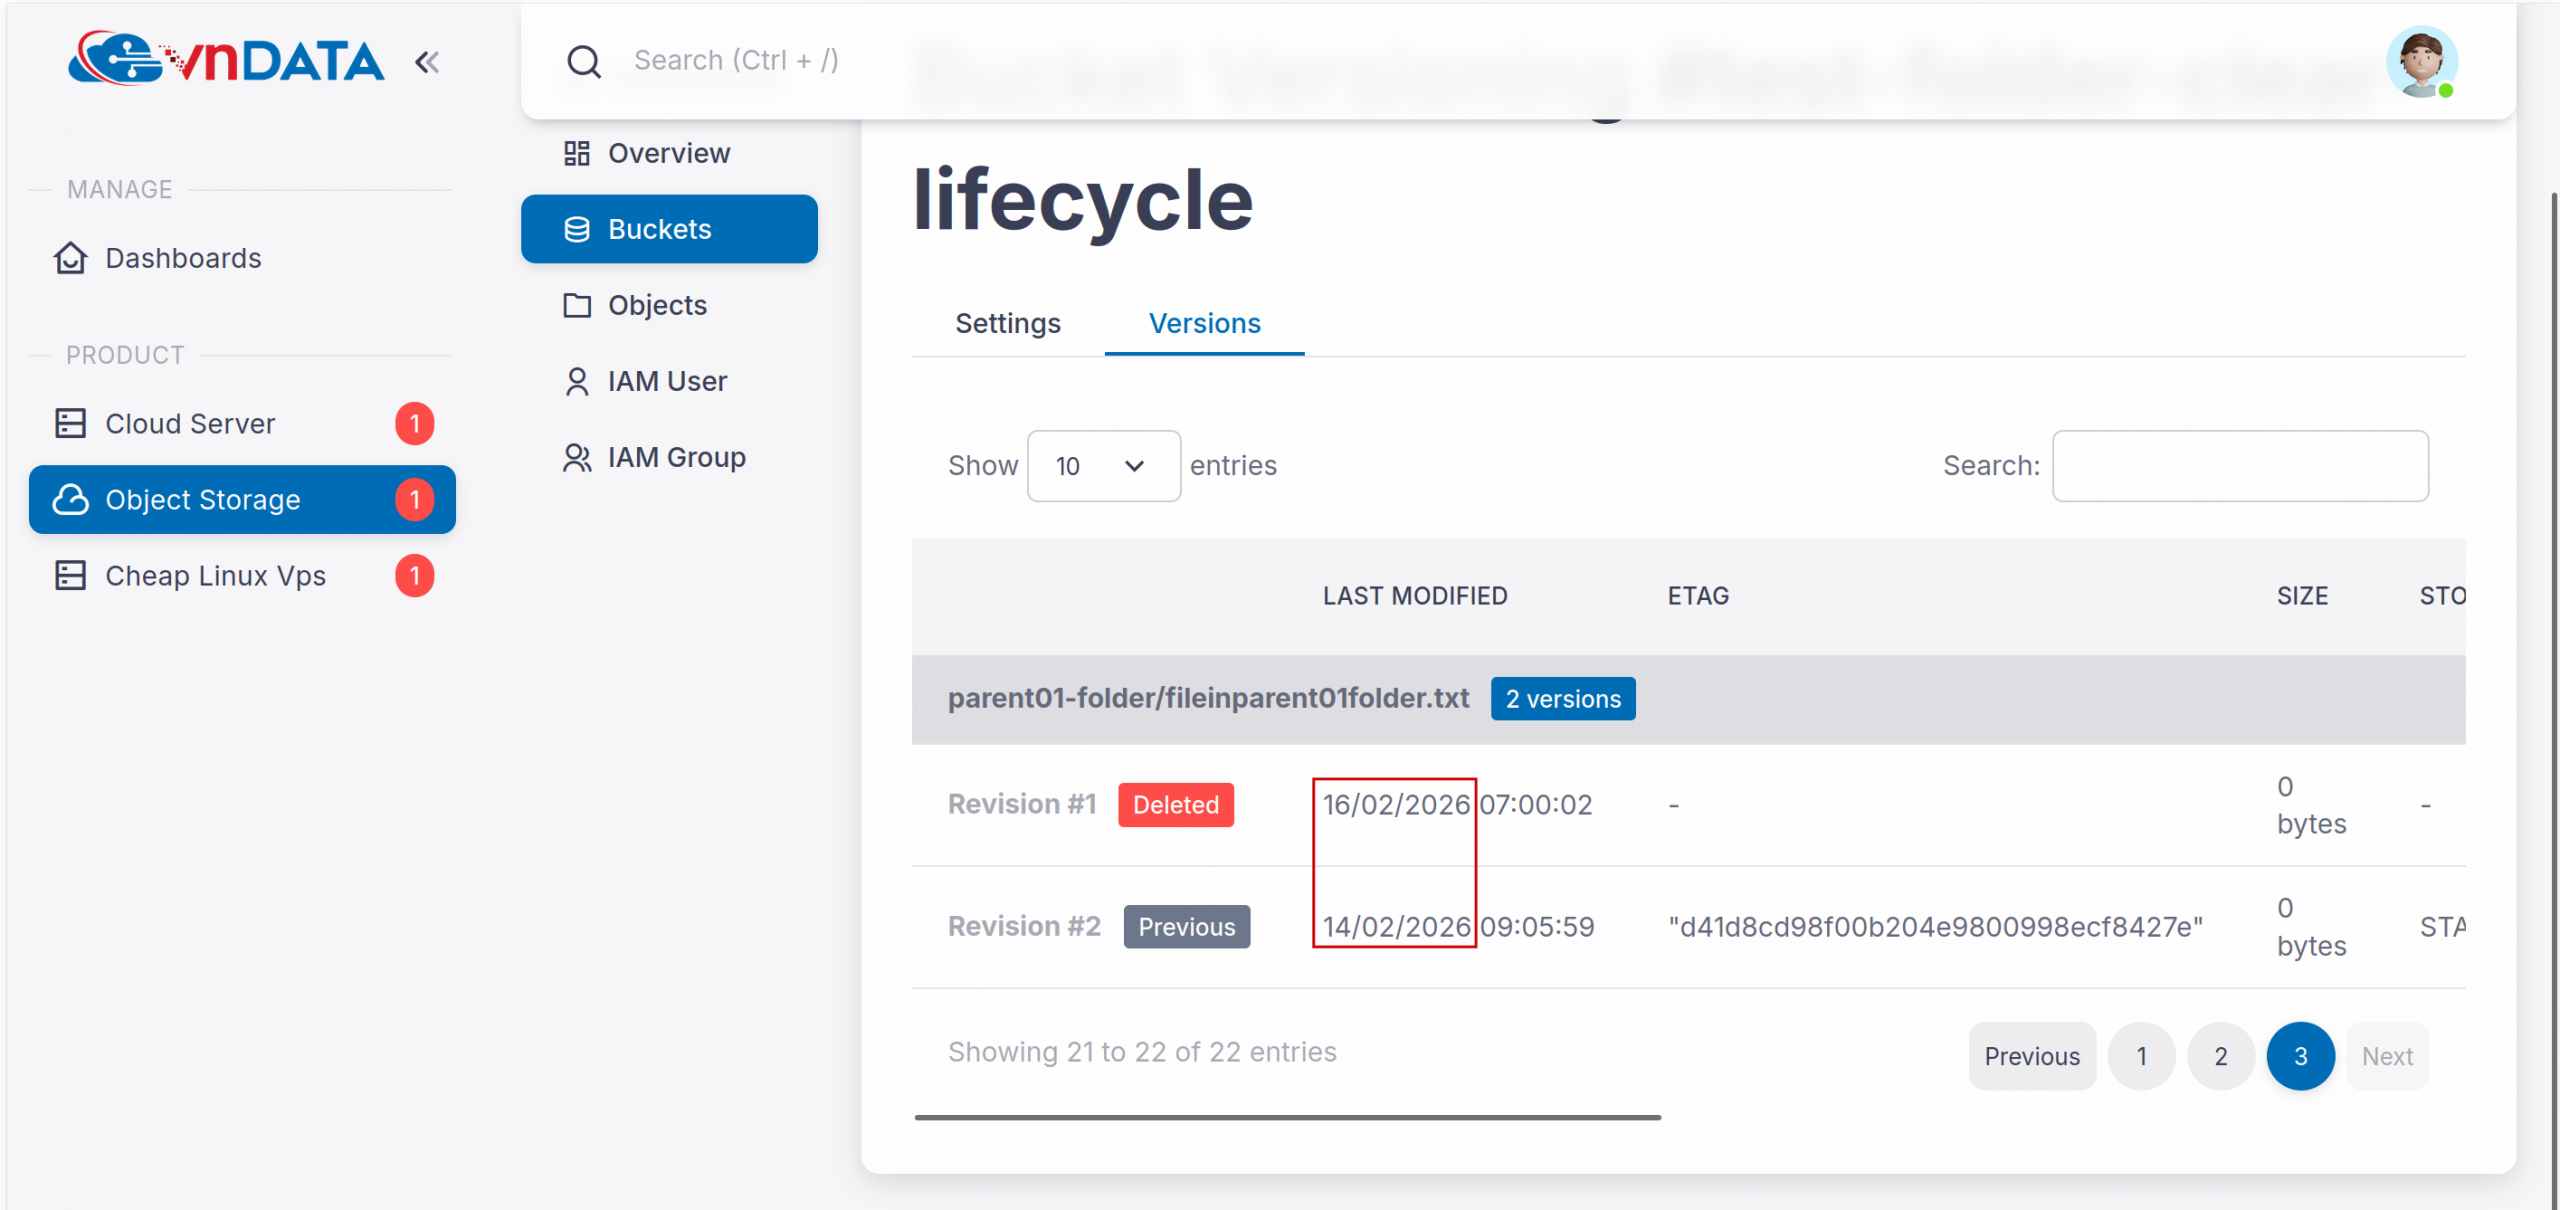Expand the 2 versions badge
This screenshot has width=2560, height=1210.
tap(1563, 699)
